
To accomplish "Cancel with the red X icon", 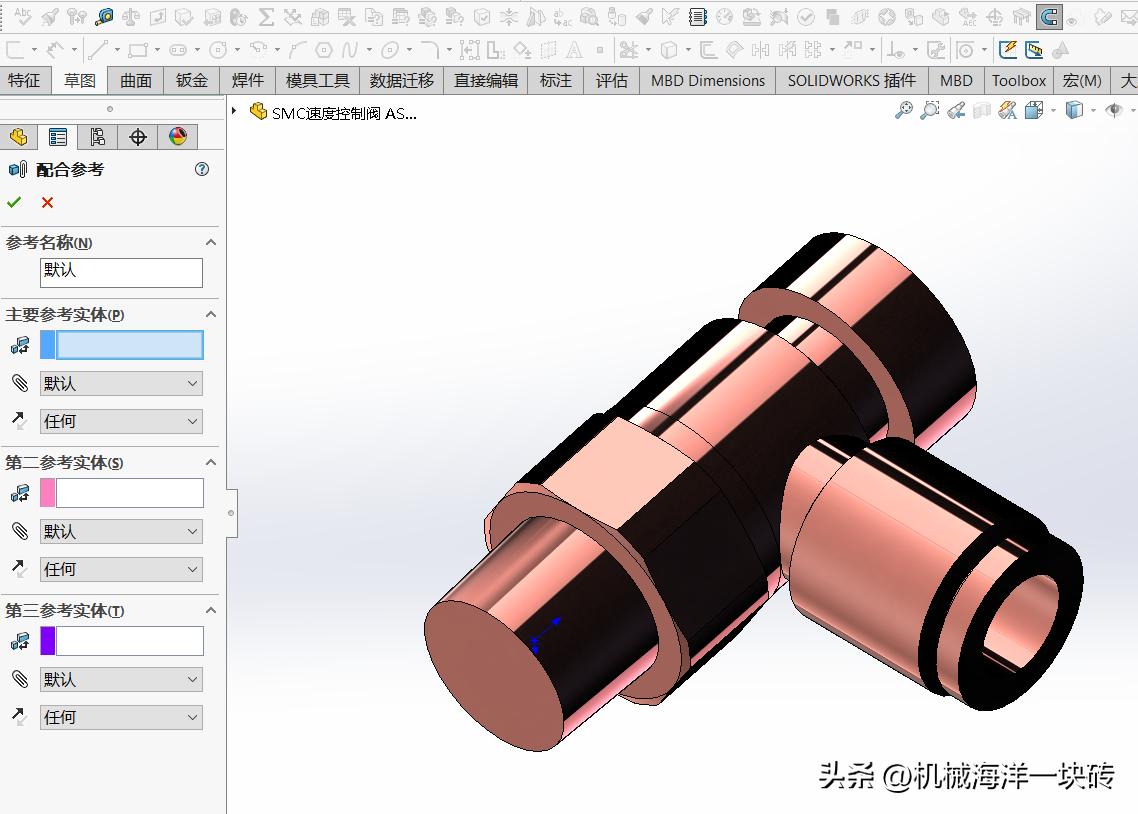I will (x=47, y=203).
